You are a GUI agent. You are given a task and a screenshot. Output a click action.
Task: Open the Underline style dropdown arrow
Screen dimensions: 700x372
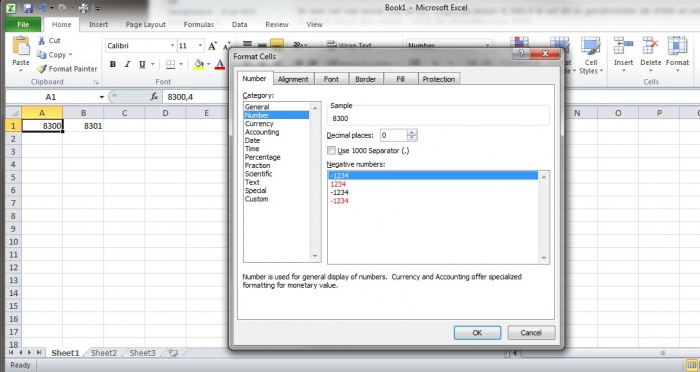(152, 64)
